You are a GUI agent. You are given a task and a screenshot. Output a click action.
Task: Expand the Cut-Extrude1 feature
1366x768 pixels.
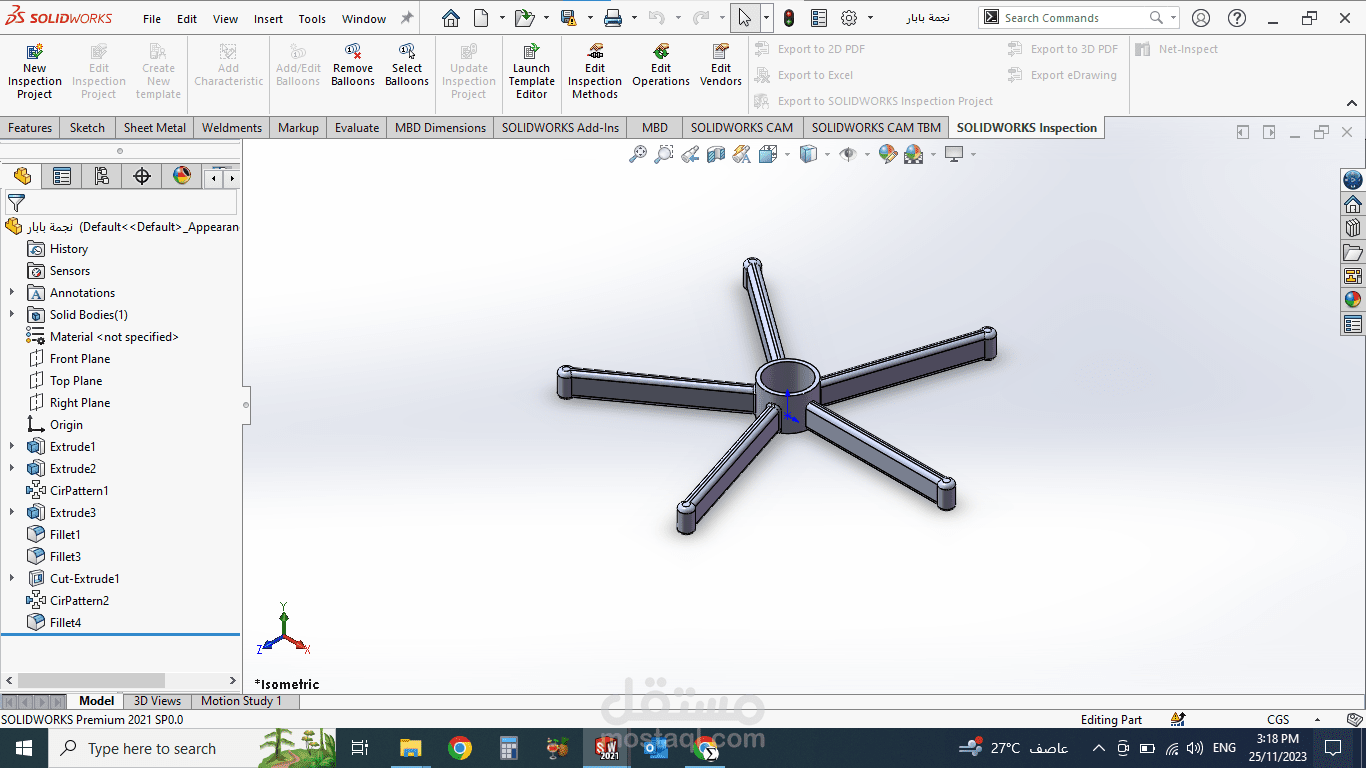(x=12, y=579)
